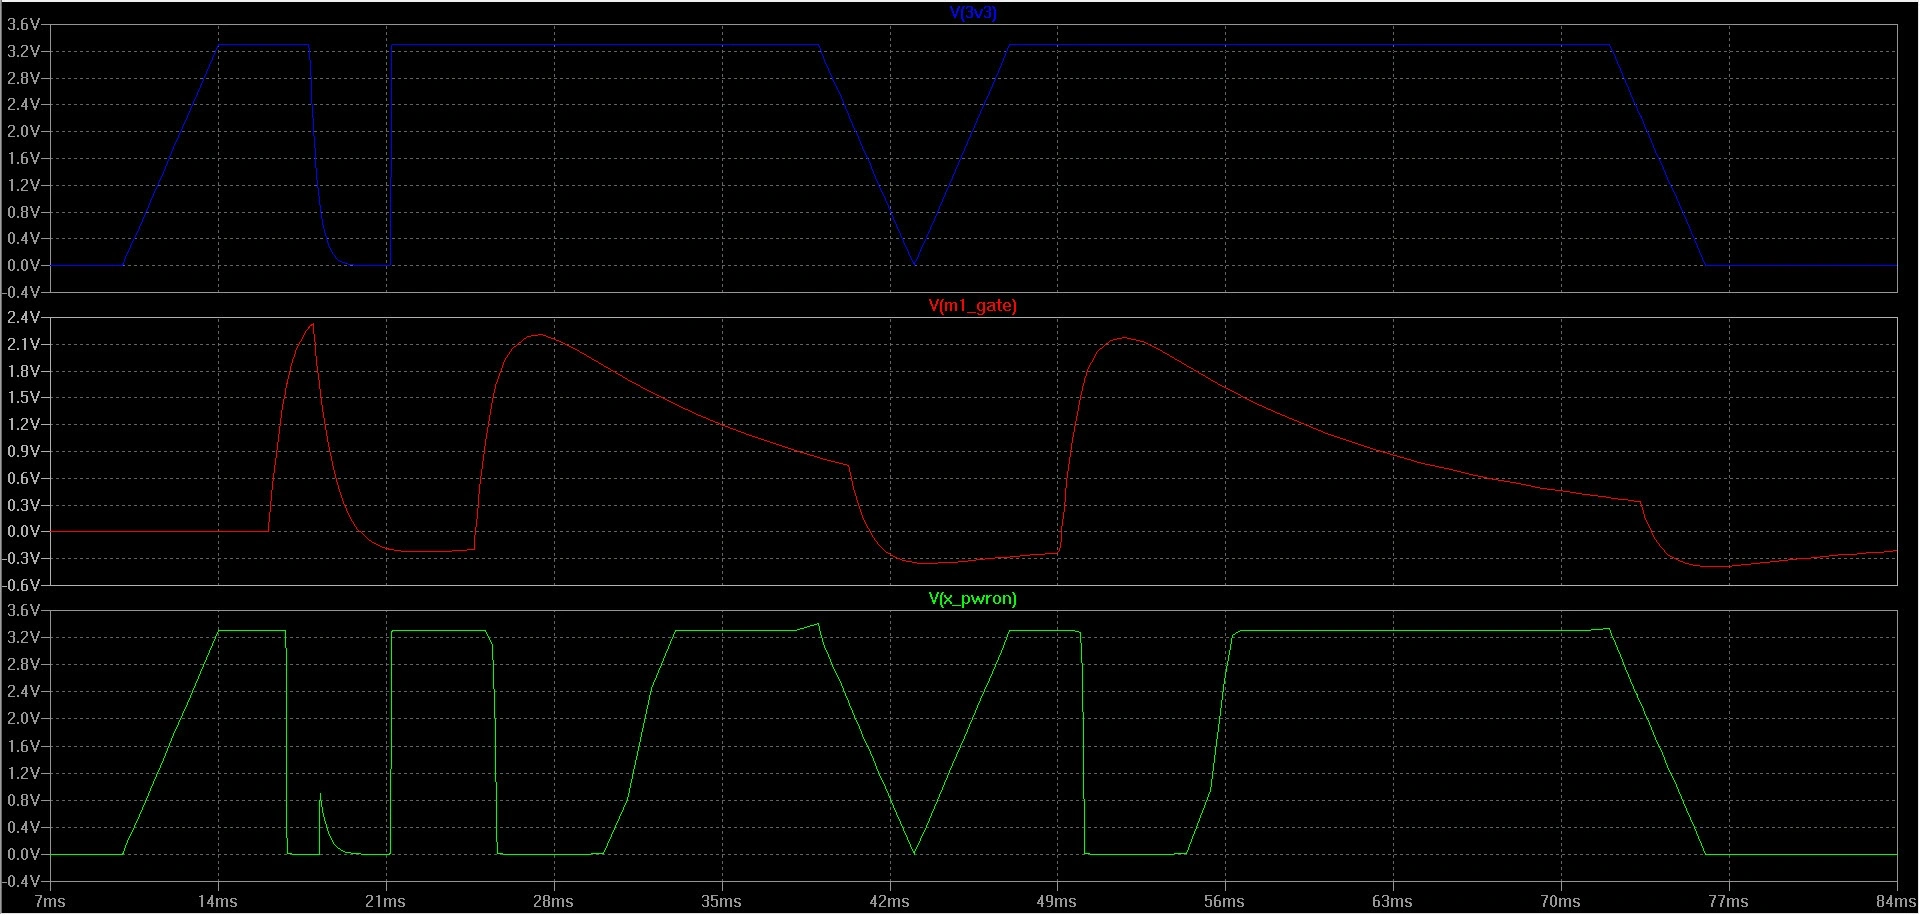Click the 0.8V label in V(3v3) pane

coord(24,213)
